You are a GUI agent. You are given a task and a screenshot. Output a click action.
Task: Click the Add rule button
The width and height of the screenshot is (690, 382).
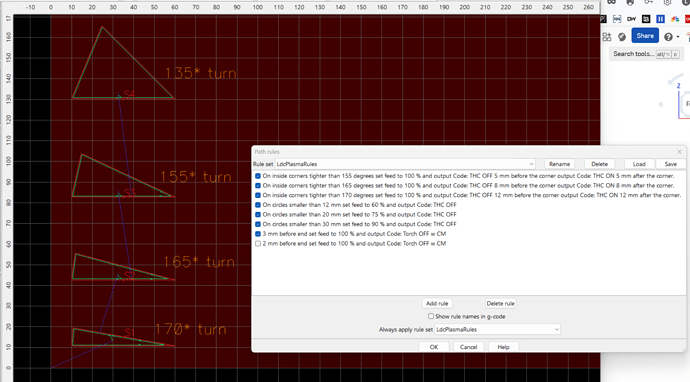point(437,303)
